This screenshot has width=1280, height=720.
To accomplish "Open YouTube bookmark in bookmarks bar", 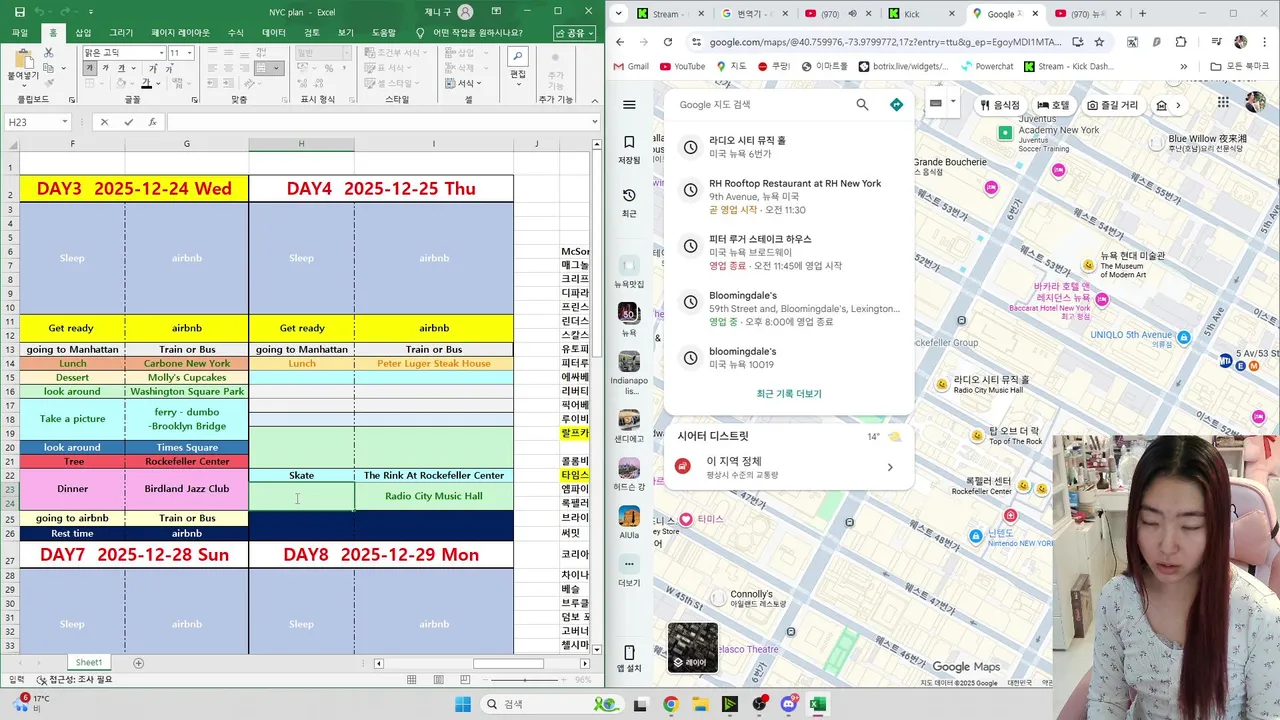I will click(681, 67).
